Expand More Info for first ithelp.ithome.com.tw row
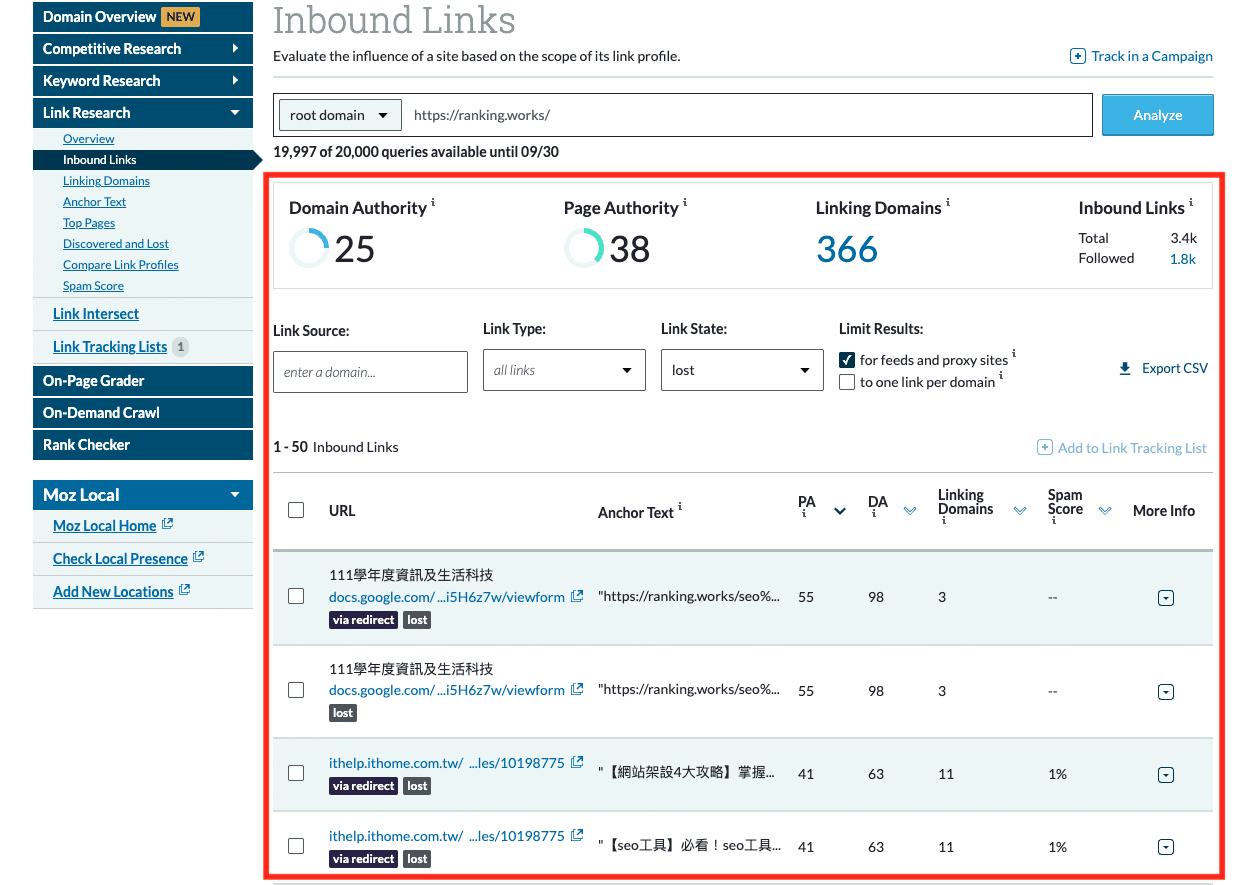1252x885 pixels. (x=1165, y=775)
